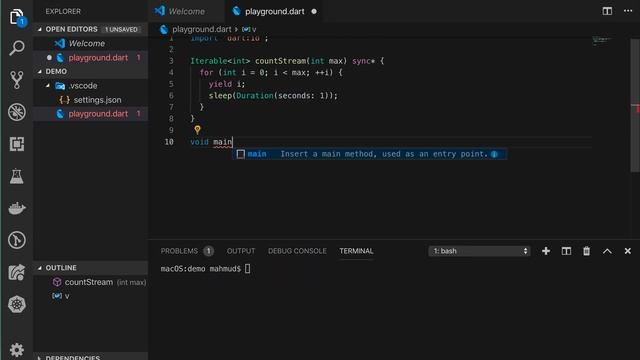Open the Test flask view

coord(17,176)
